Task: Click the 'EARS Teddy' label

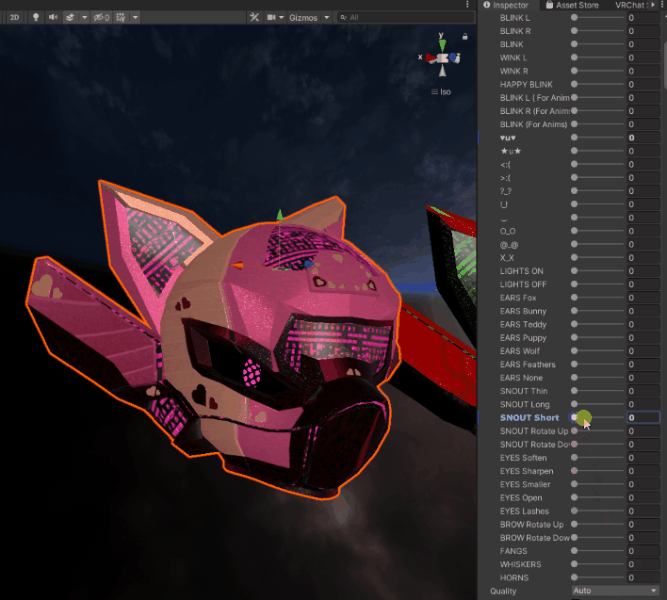Action: point(523,324)
